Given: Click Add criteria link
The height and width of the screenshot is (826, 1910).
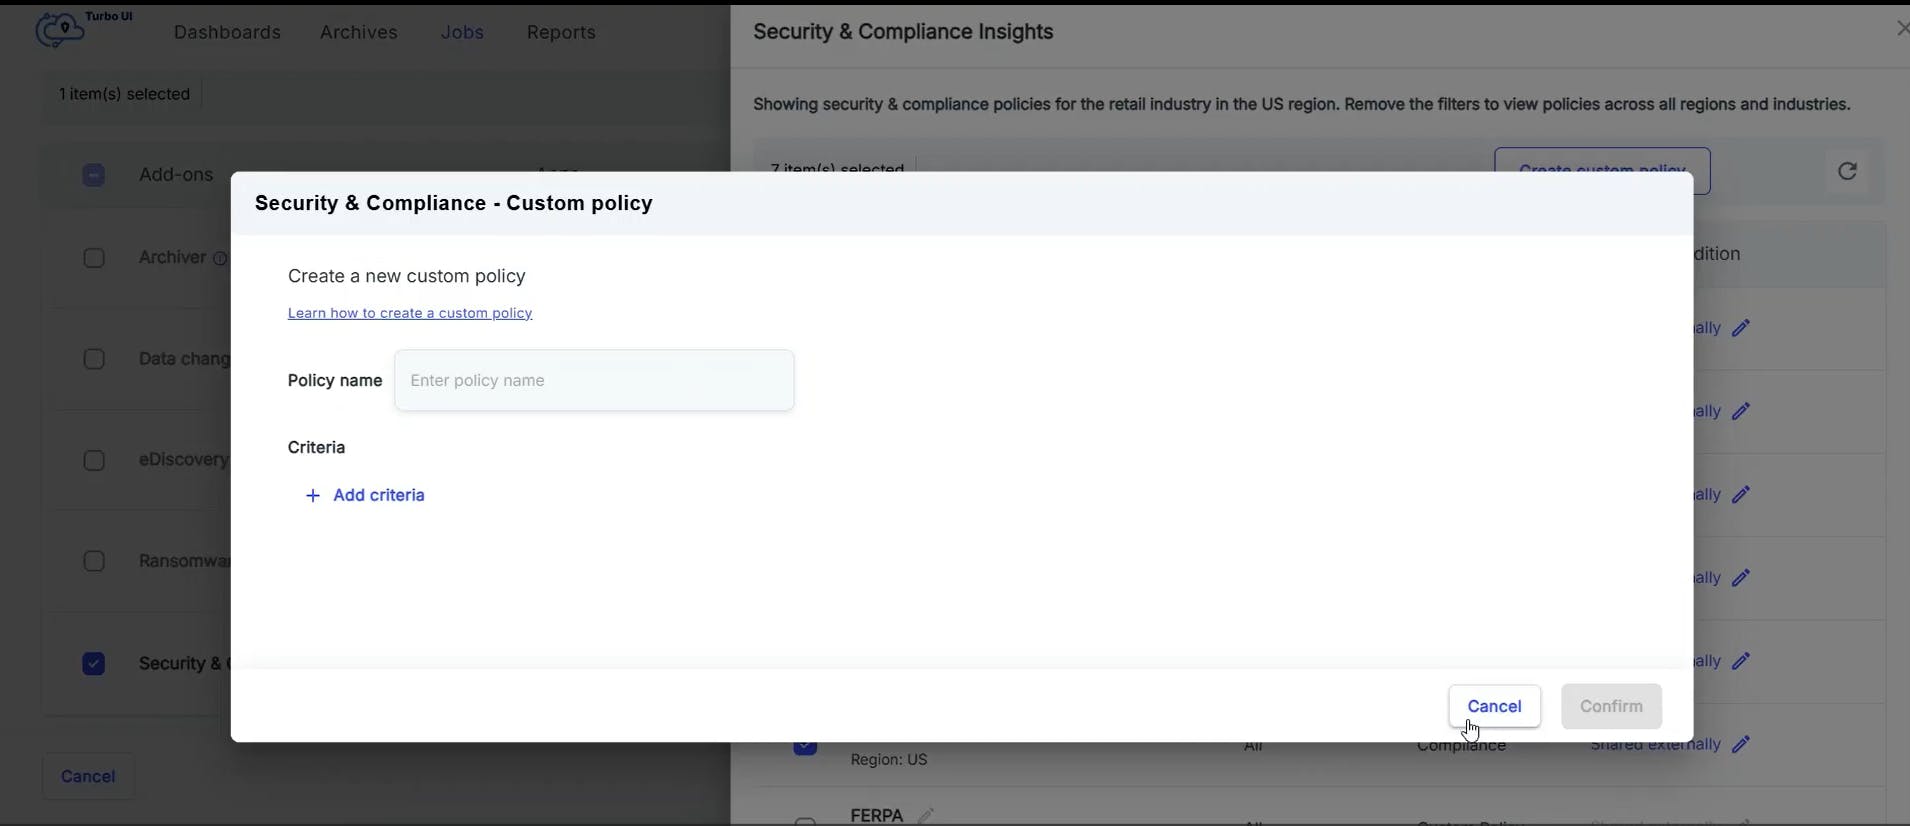Looking at the screenshot, I should tap(379, 495).
